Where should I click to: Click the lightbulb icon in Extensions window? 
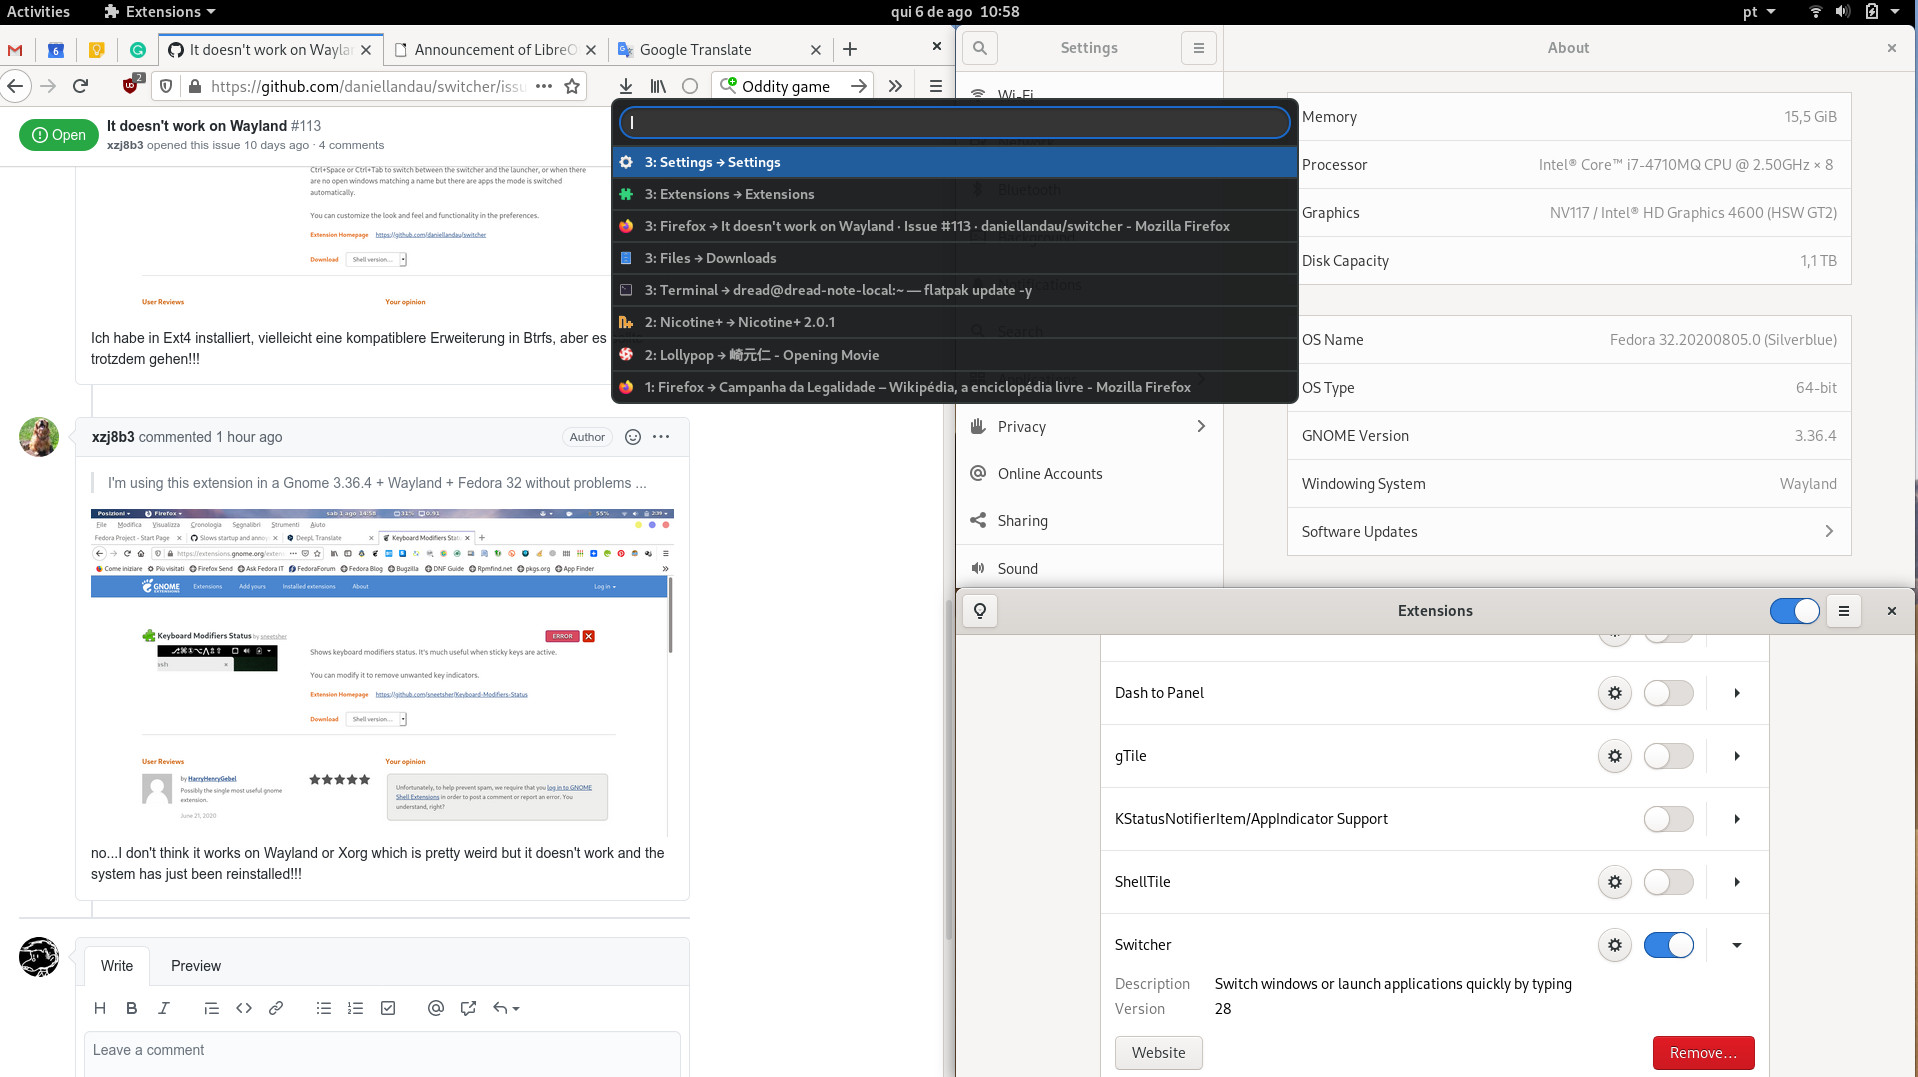980,611
